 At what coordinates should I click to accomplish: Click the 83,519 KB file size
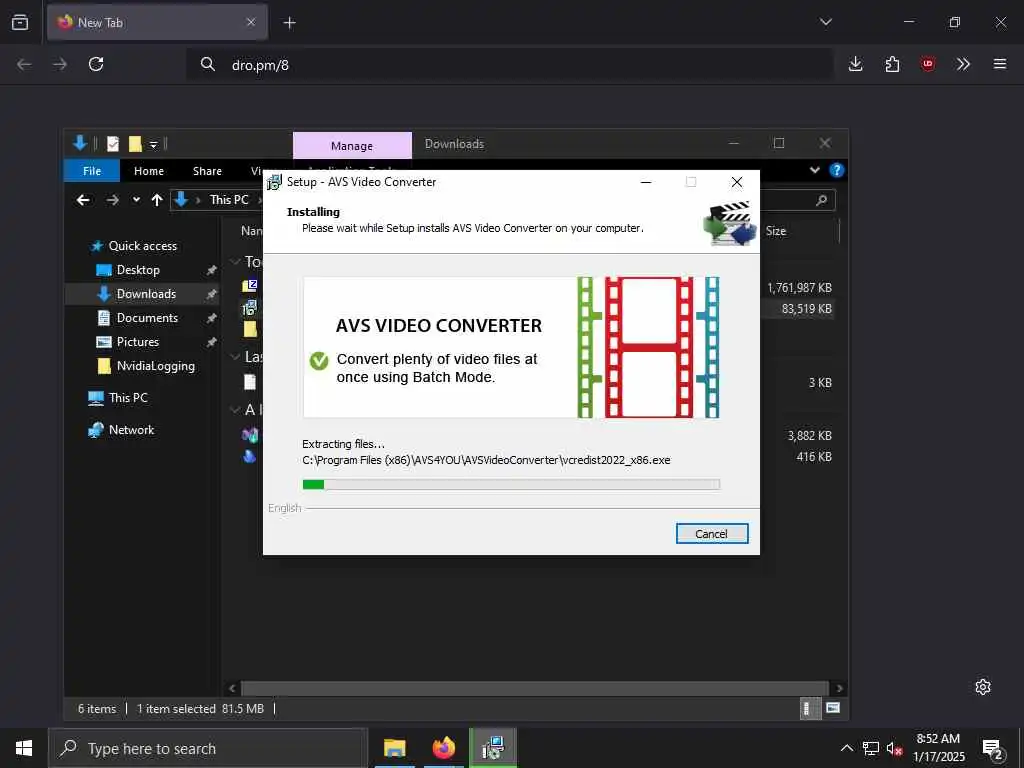click(x=807, y=309)
